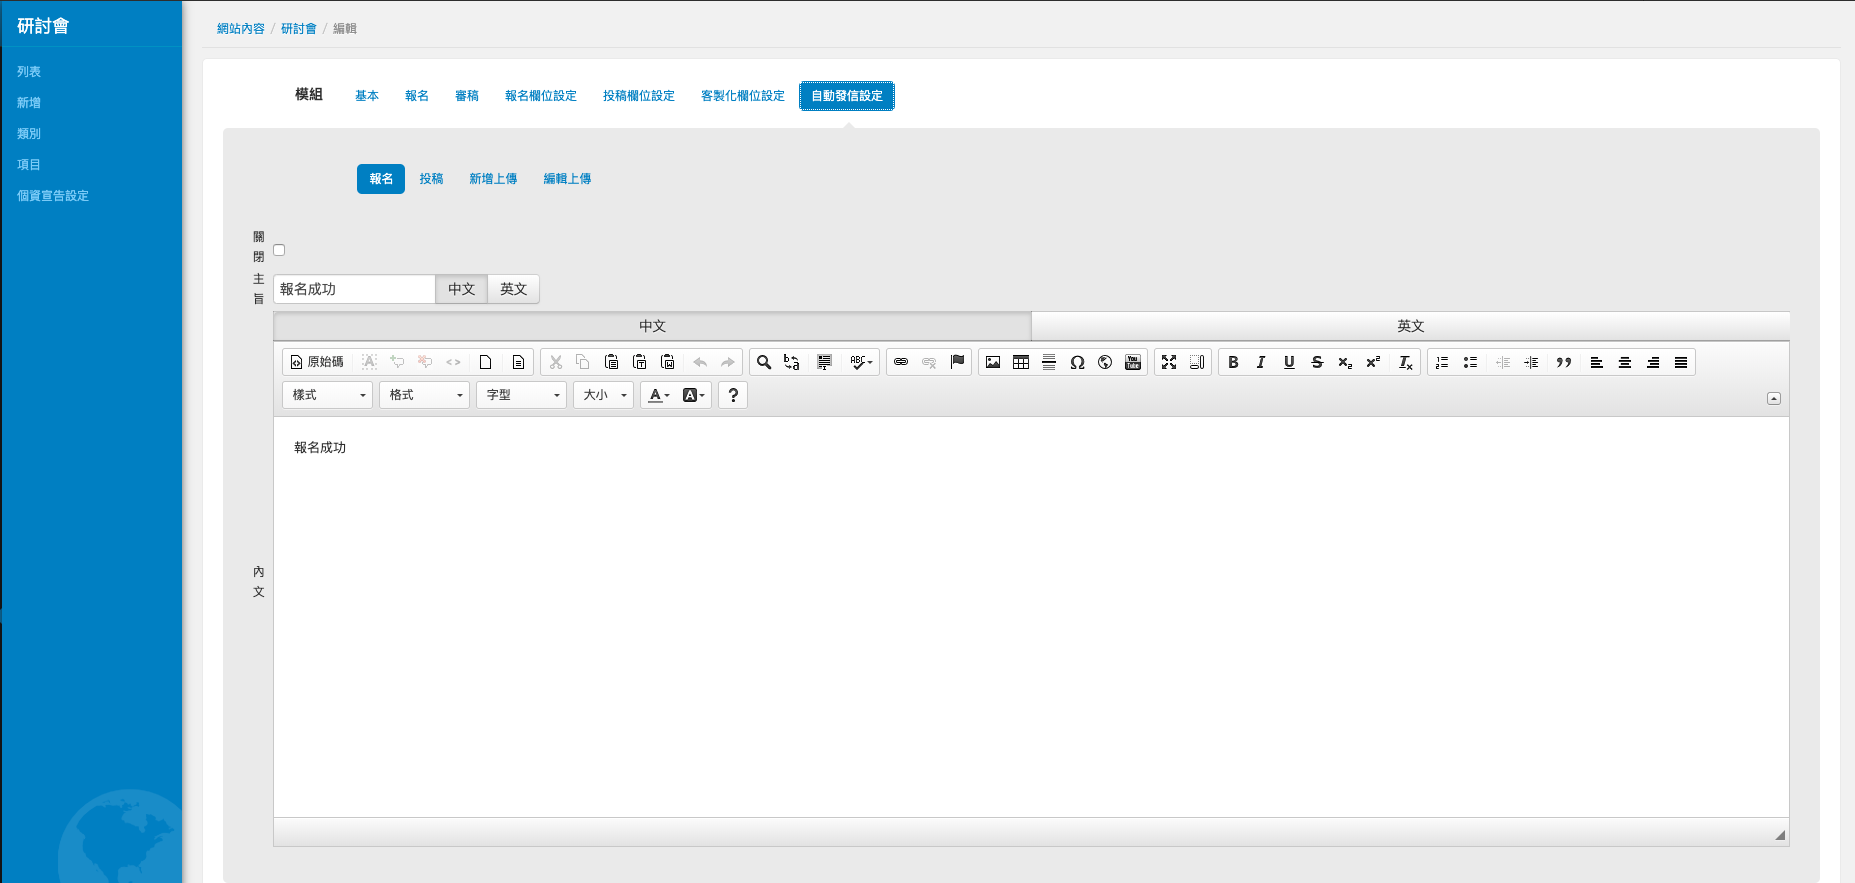Switch to the 投稿 sub-tab

pos(431,179)
